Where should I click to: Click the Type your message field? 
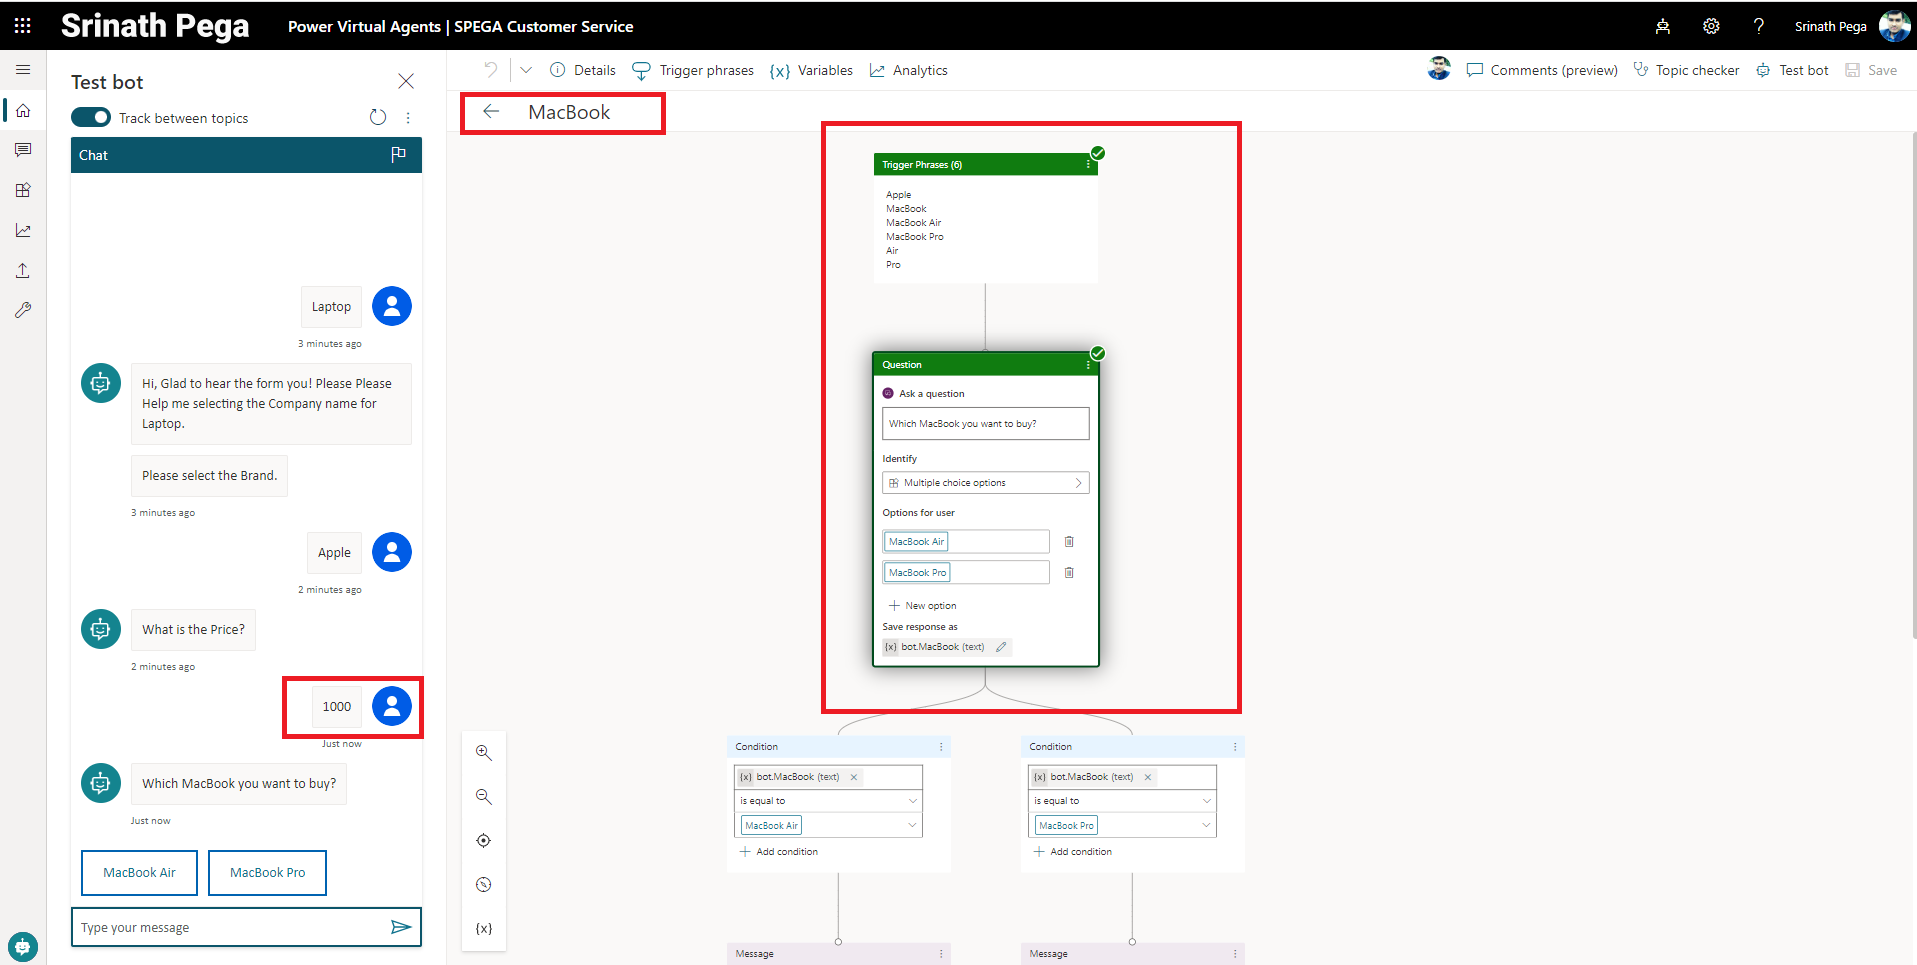230,928
